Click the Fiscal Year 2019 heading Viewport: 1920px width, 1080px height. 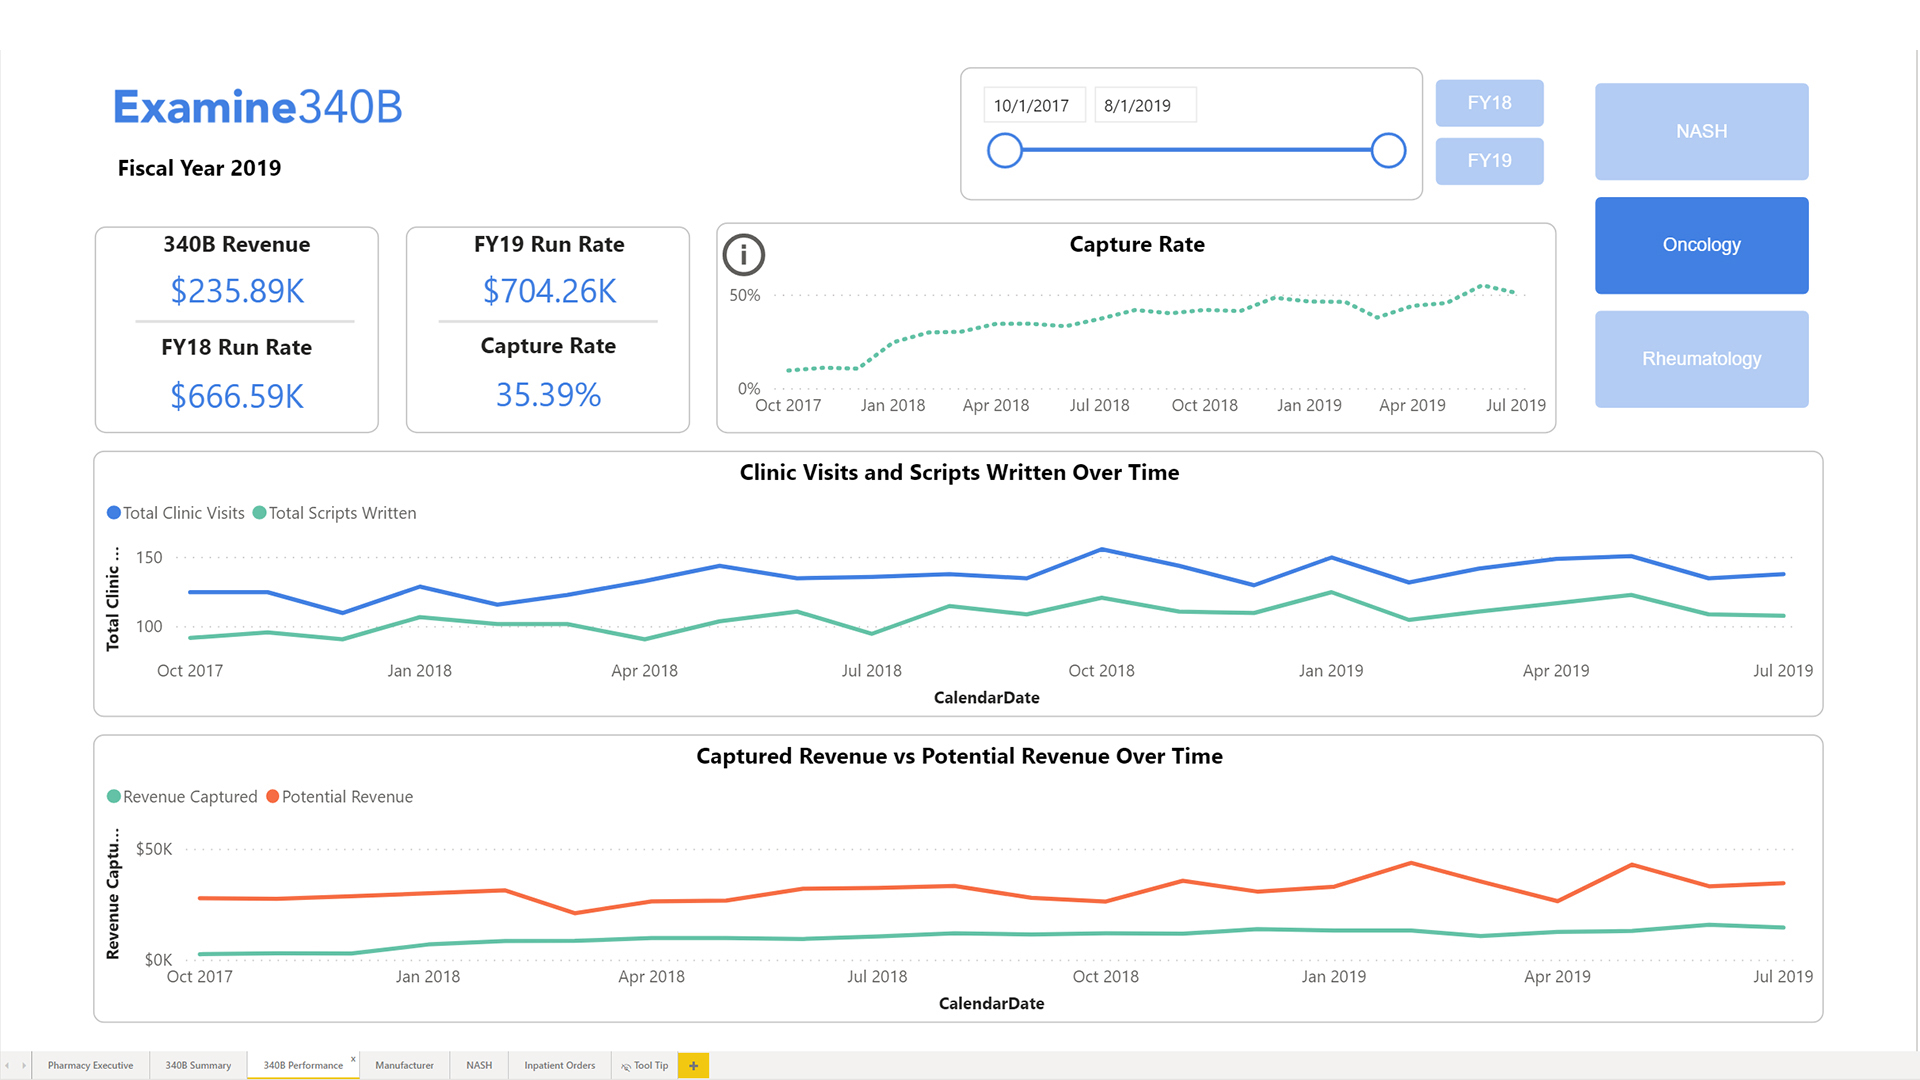click(x=199, y=168)
